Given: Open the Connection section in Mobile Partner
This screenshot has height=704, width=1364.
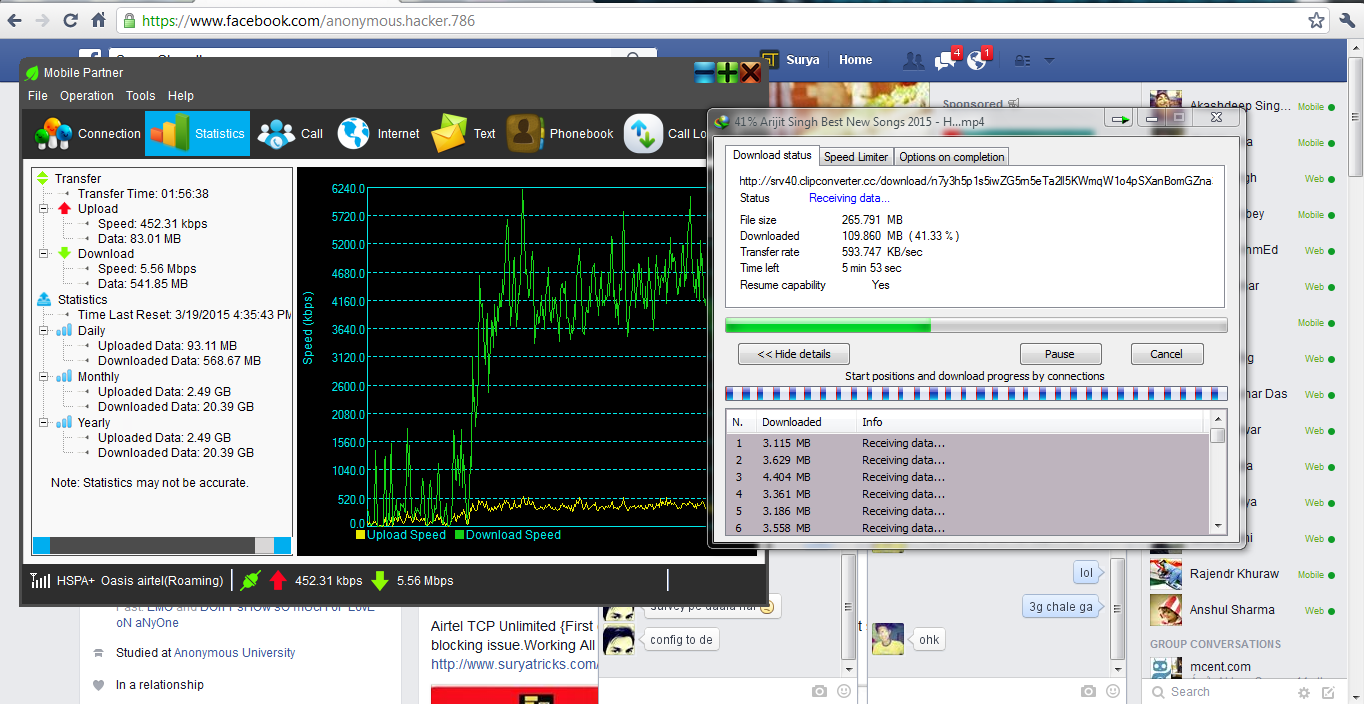Looking at the screenshot, I should 87,133.
